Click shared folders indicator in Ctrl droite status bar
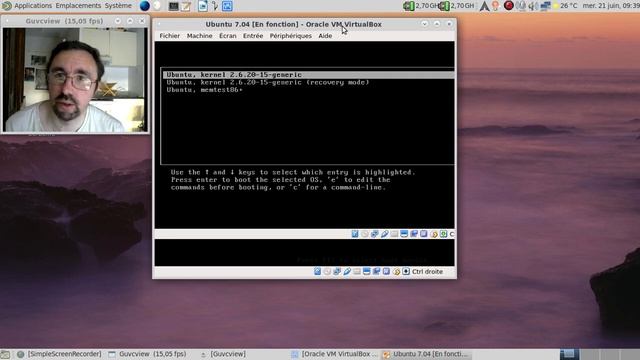The width and height of the screenshot is (640, 360). pyautogui.click(x=357, y=271)
